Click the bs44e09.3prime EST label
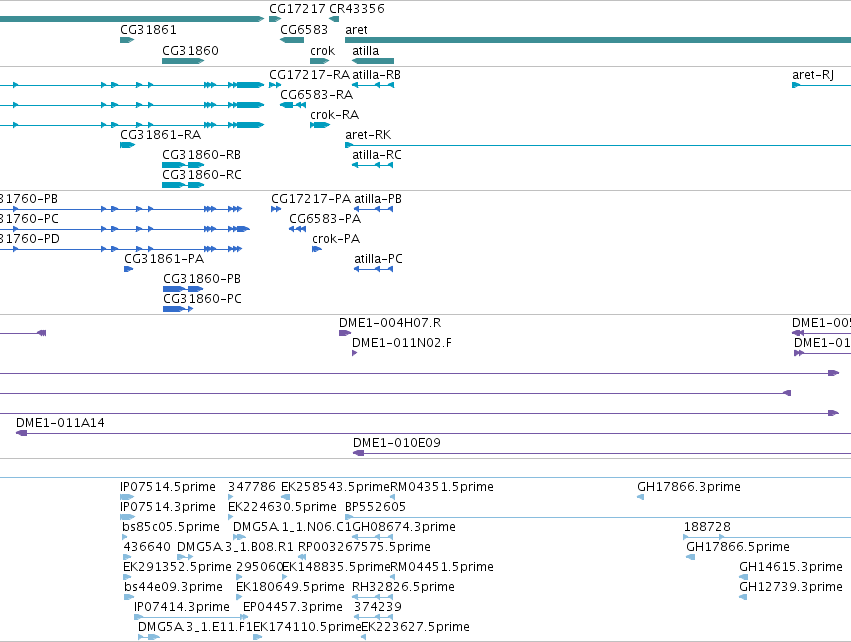The width and height of the screenshot is (851, 642). pos(173,587)
